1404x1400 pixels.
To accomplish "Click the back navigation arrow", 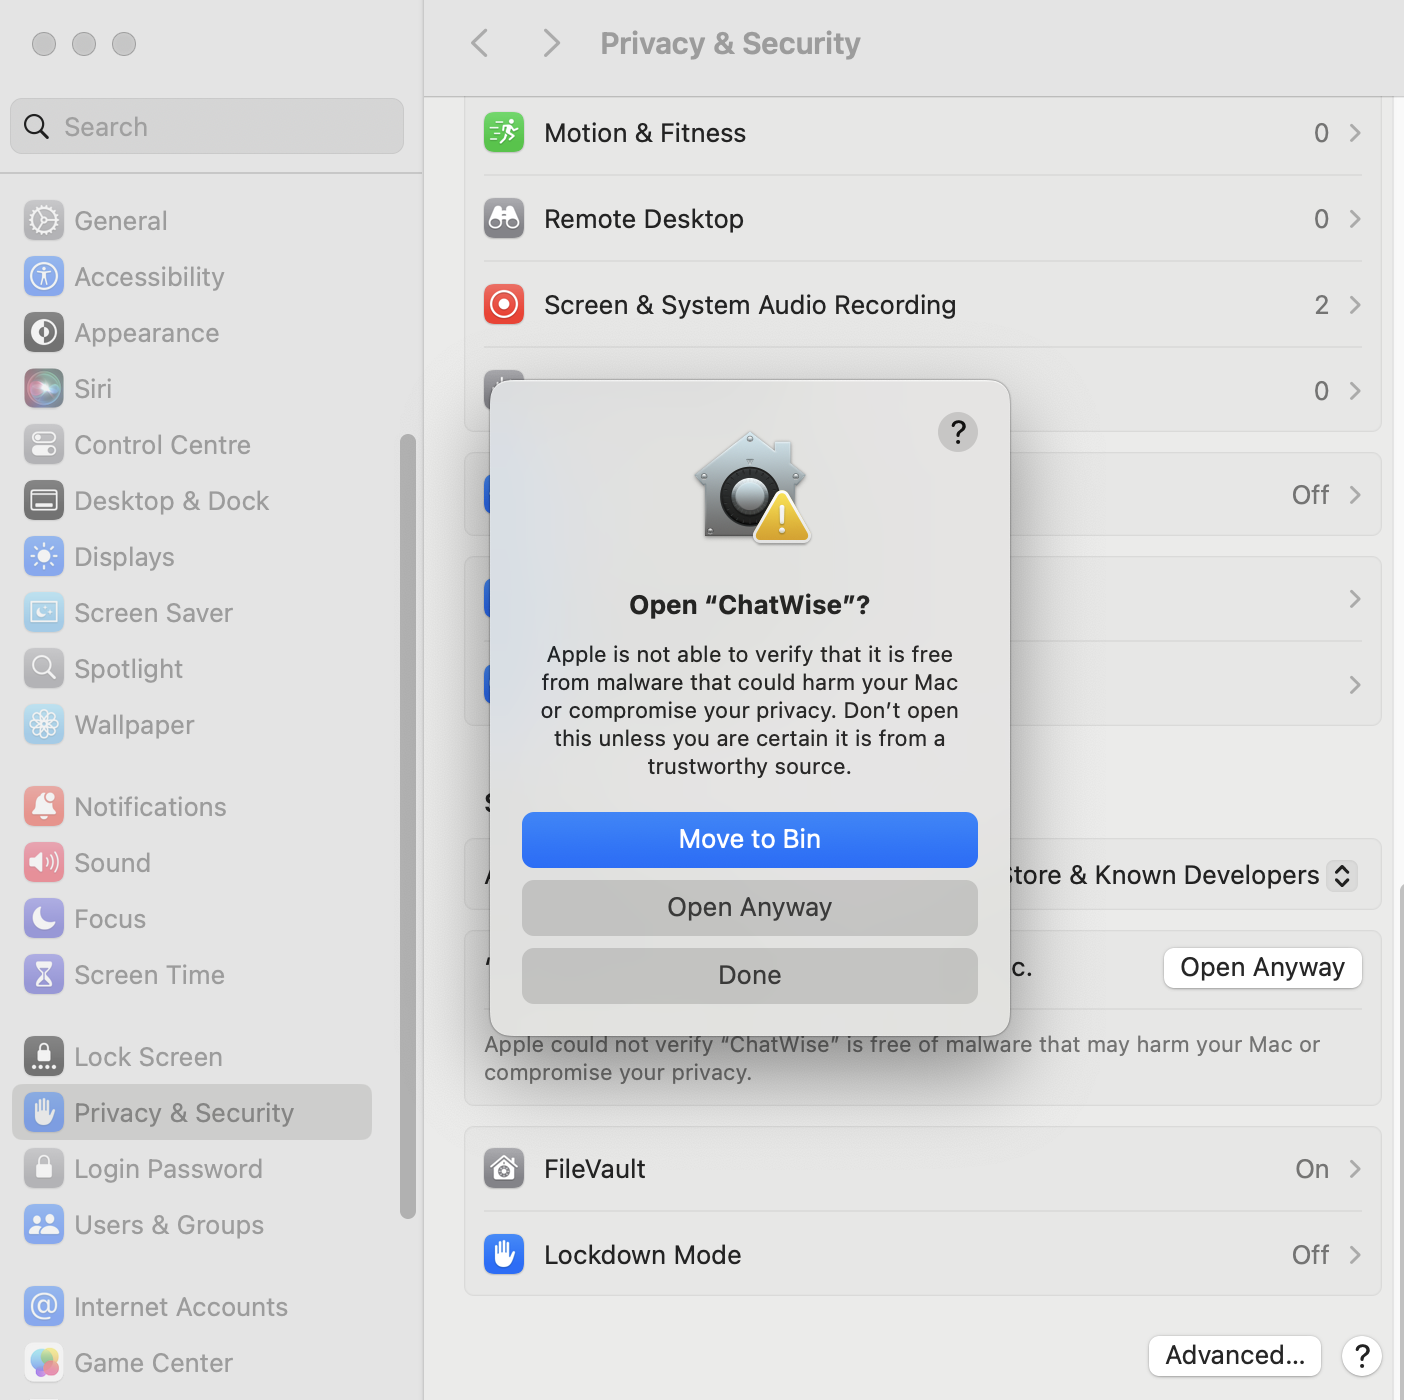I will 480,43.
